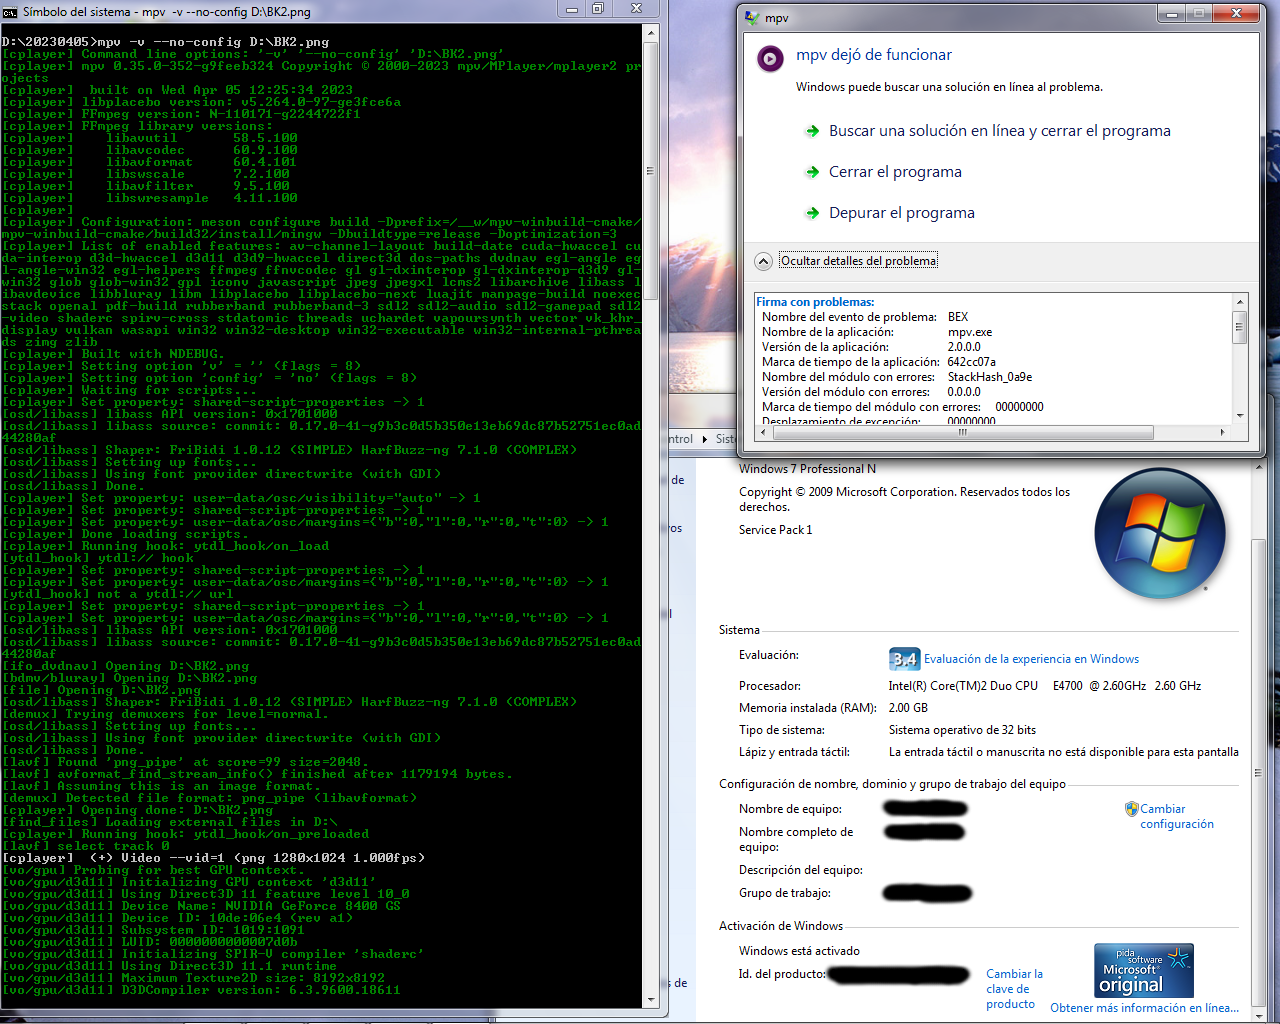Minimize the Command Prompt window
1280x1024 pixels.
pyautogui.click(x=572, y=10)
